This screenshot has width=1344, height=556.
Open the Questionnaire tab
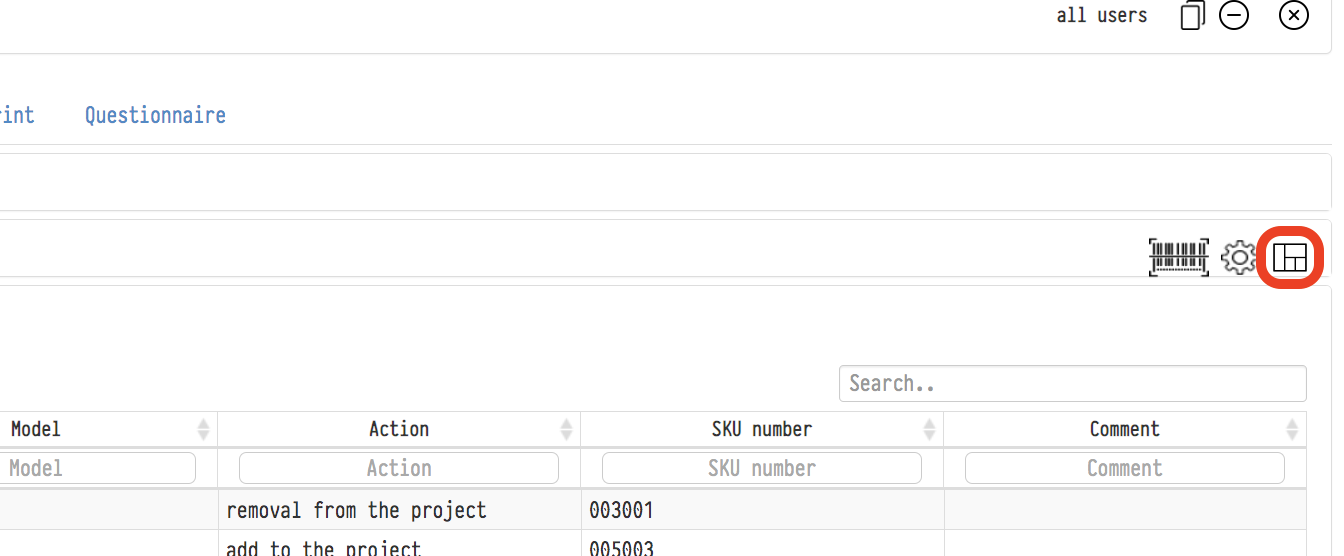click(155, 115)
